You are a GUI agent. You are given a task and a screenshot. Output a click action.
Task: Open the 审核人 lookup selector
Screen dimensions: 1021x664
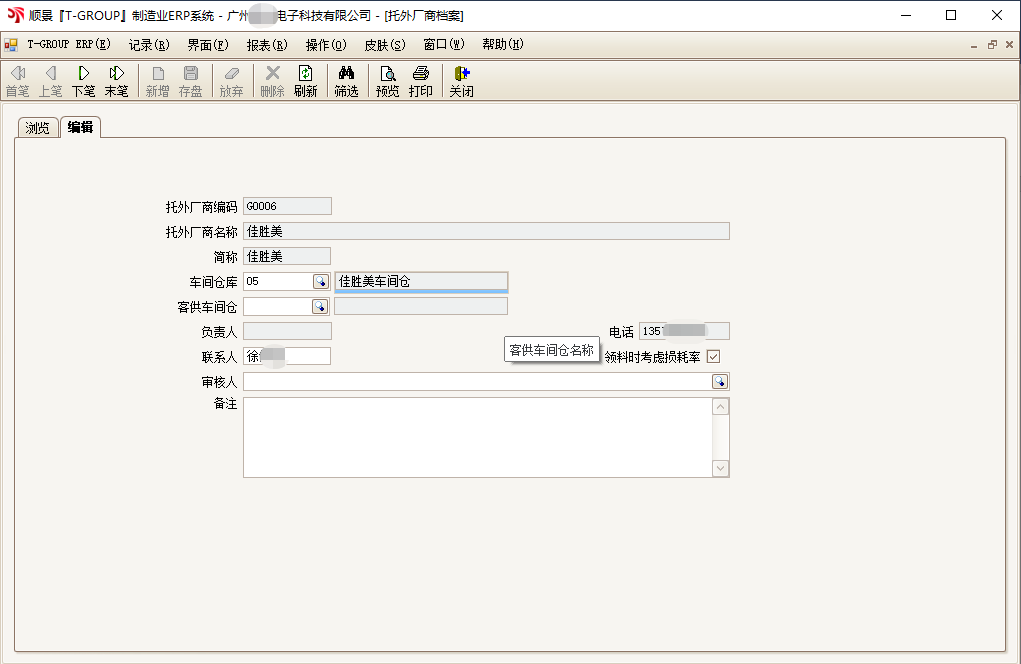(x=721, y=381)
